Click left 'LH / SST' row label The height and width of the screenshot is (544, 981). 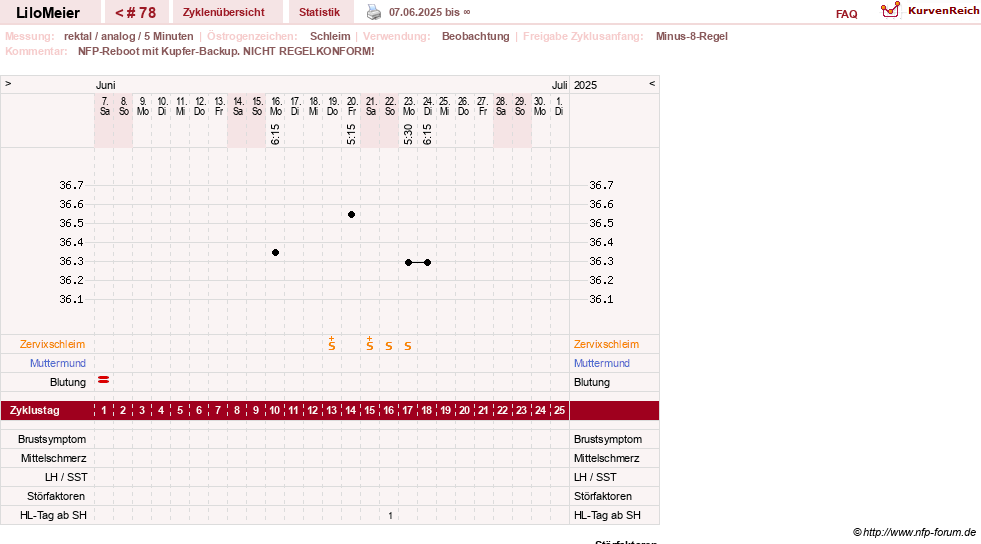click(x=66, y=477)
